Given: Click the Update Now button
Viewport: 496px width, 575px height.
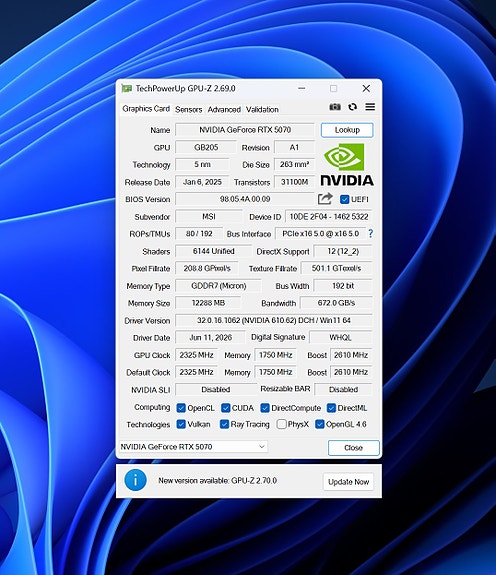Looking at the screenshot, I should click(x=348, y=481).
